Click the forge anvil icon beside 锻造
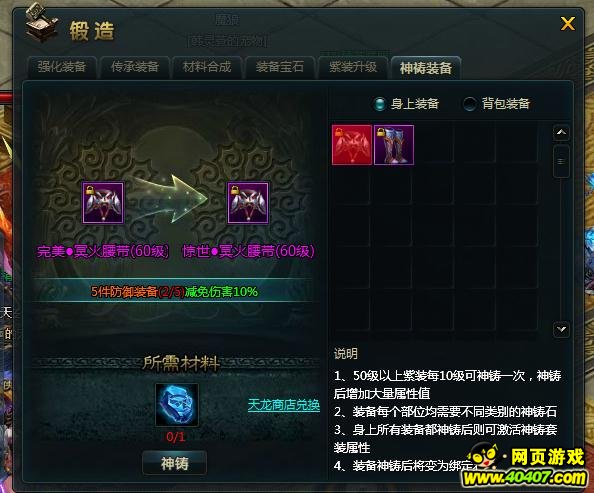594x493 pixels. point(41,24)
